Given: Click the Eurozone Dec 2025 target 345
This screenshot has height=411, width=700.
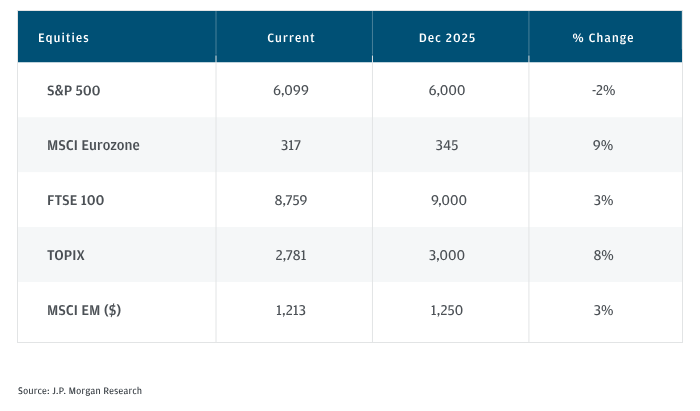Looking at the screenshot, I should (x=447, y=145).
